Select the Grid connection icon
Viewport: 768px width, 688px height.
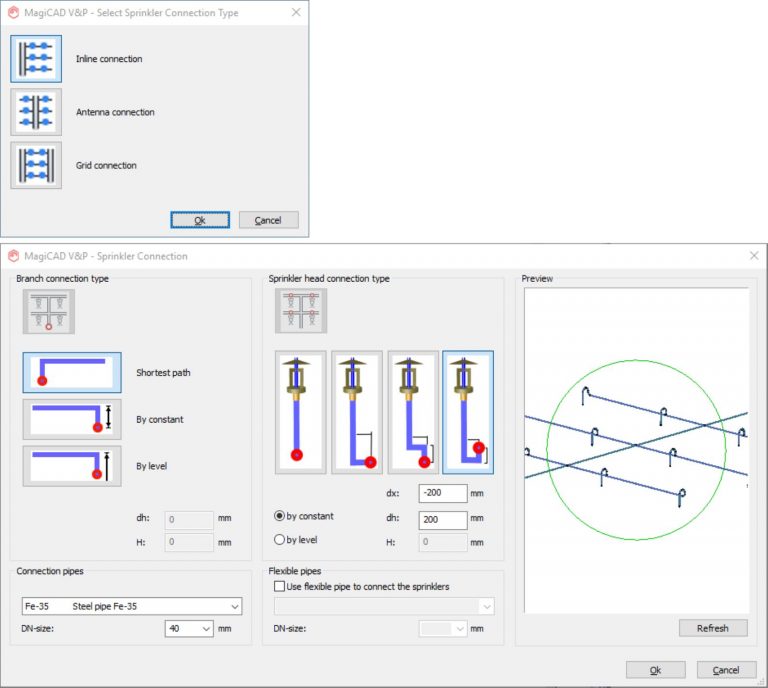coord(36,166)
